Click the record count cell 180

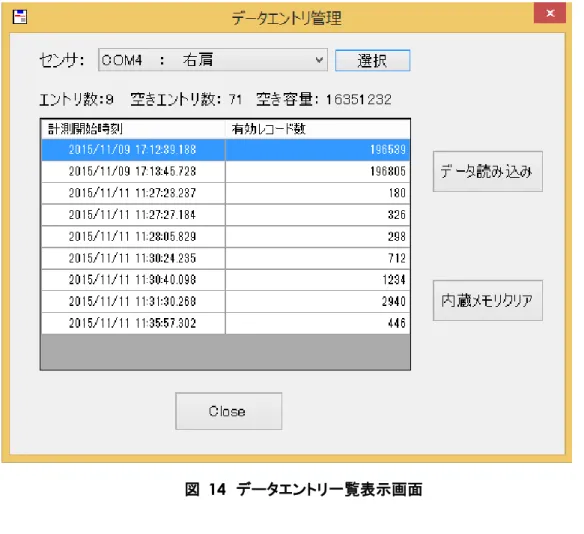point(318,193)
